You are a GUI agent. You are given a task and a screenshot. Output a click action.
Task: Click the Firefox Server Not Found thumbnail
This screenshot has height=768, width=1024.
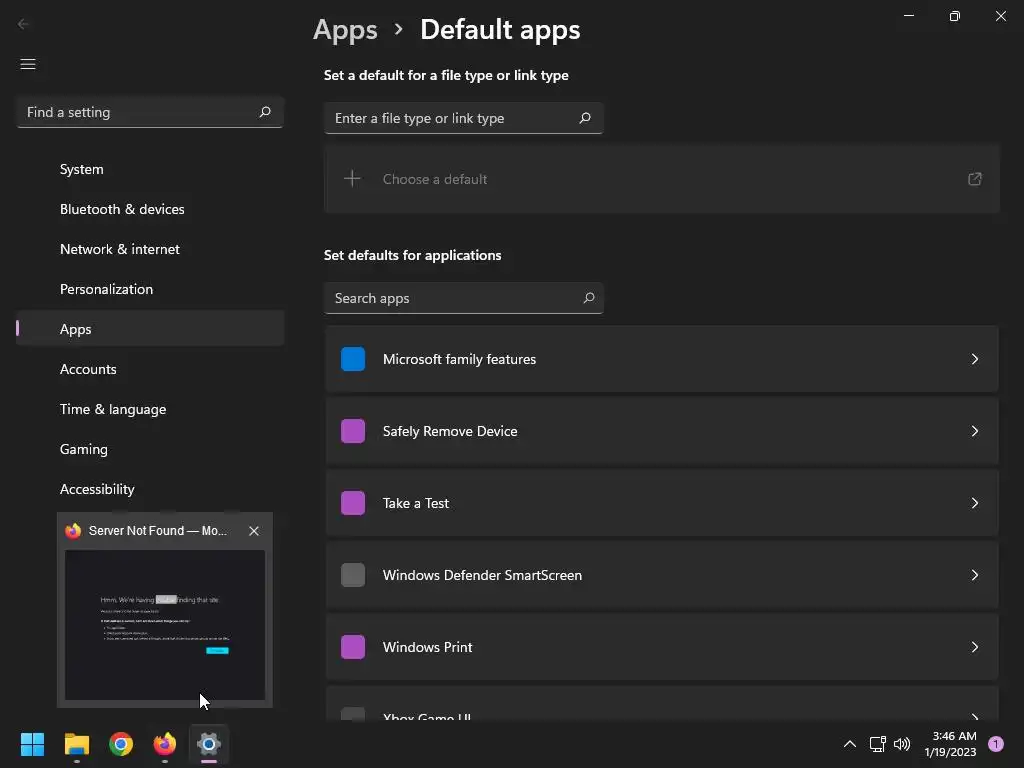(165, 625)
